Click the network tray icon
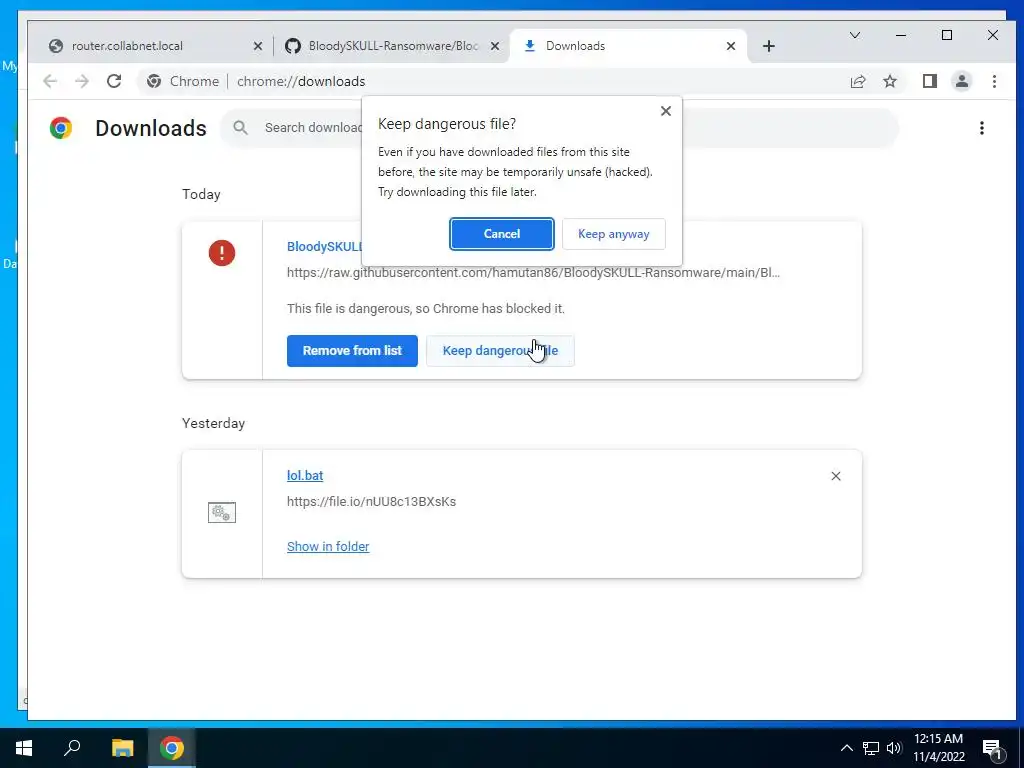The height and width of the screenshot is (768, 1024). [871, 748]
